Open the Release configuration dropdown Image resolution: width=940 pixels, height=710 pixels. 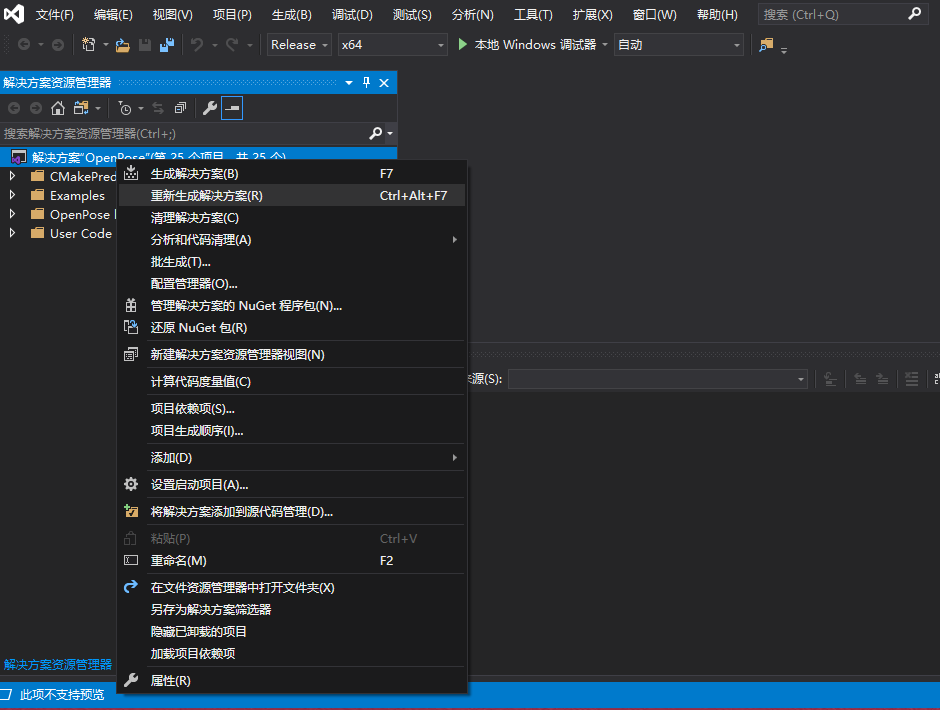(x=299, y=45)
